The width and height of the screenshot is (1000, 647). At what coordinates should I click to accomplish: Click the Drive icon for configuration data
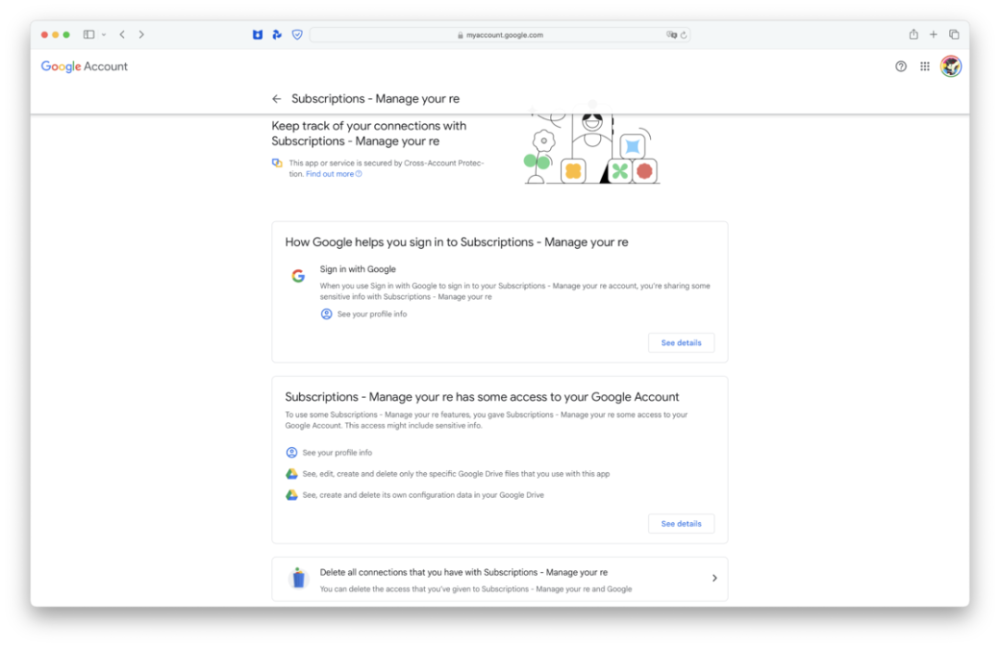coord(291,495)
